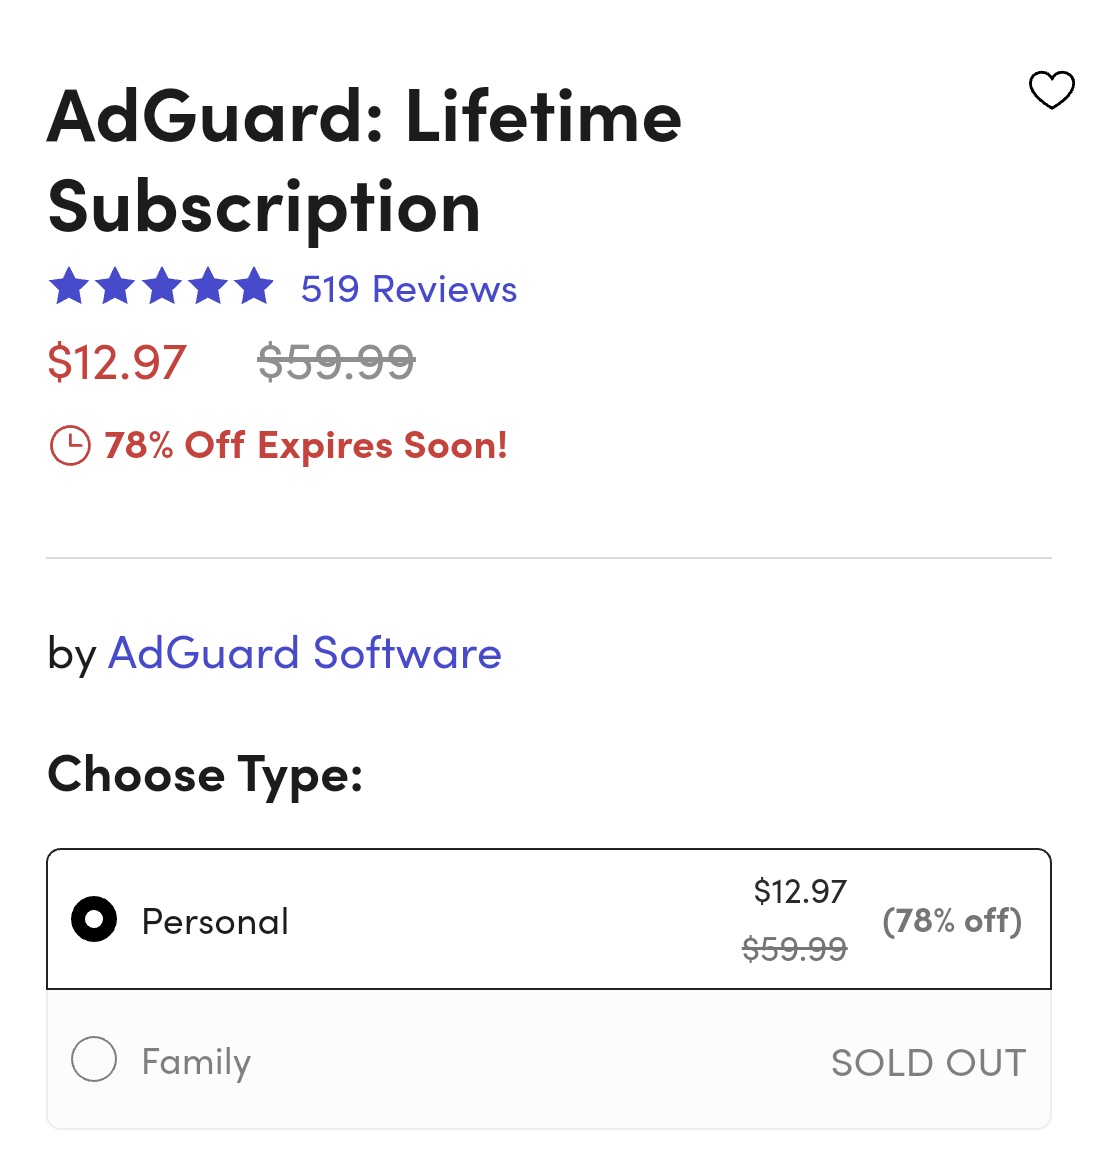Image resolution: width=1096 pixels, height=1152 pixels.
Task: Click the Personal option label
Action: [x=215, y=921]
